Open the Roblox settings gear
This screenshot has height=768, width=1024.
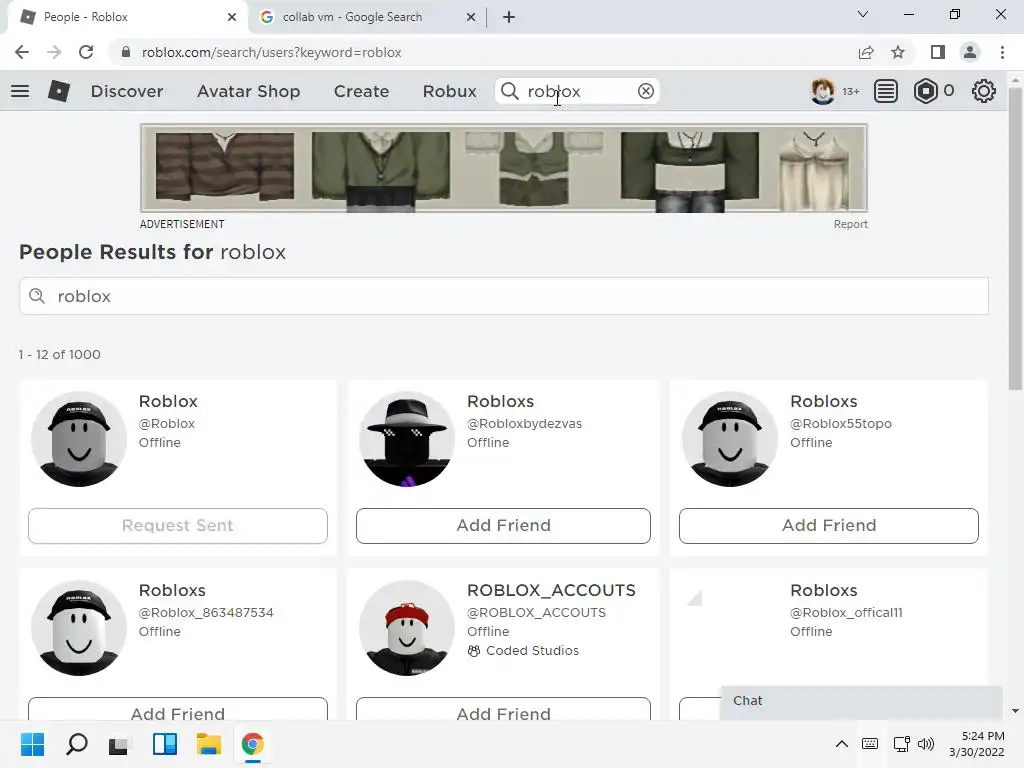tap(984, 91)
